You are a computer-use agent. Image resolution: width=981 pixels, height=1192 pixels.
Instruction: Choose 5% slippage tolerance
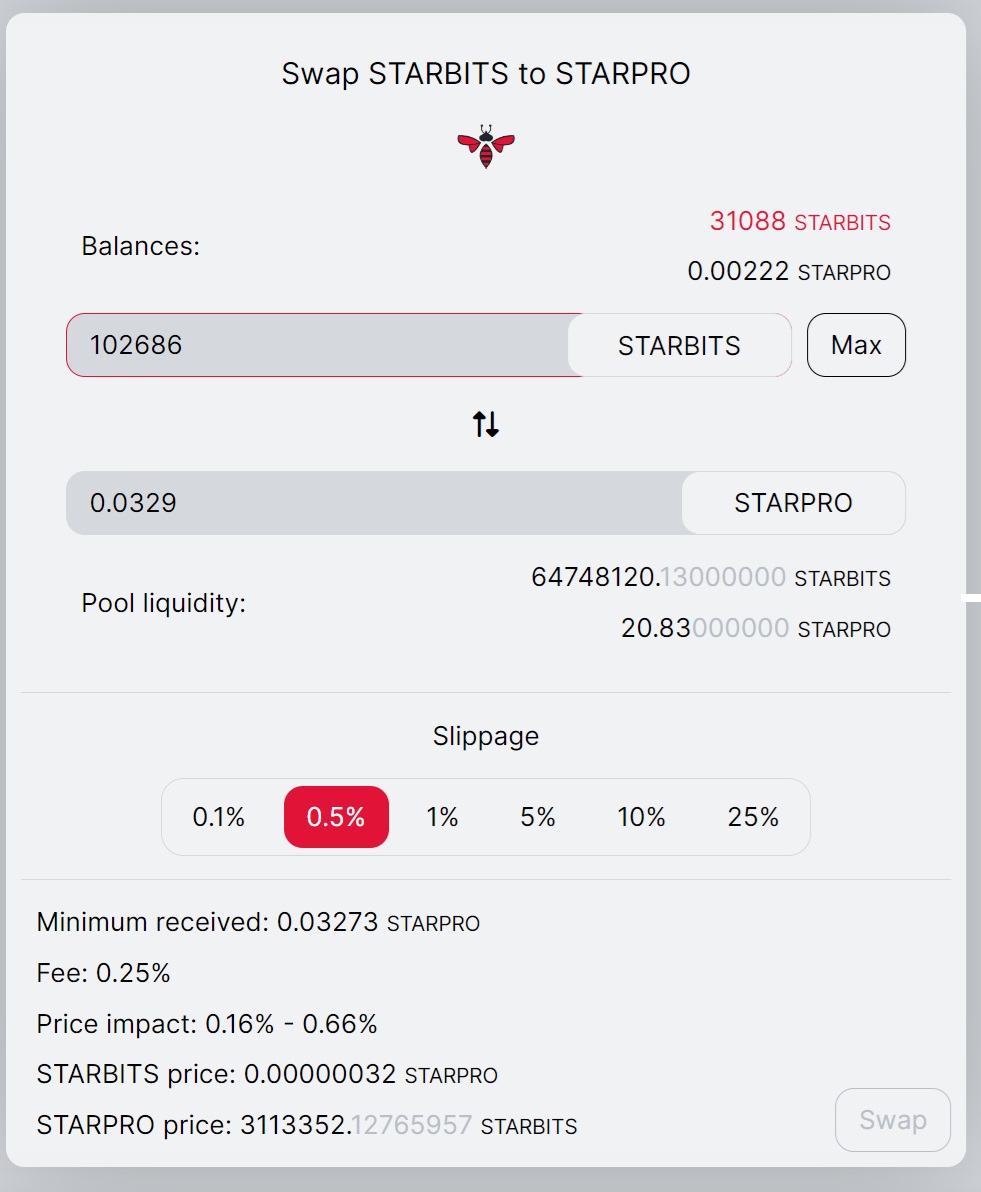pos(538,817)
